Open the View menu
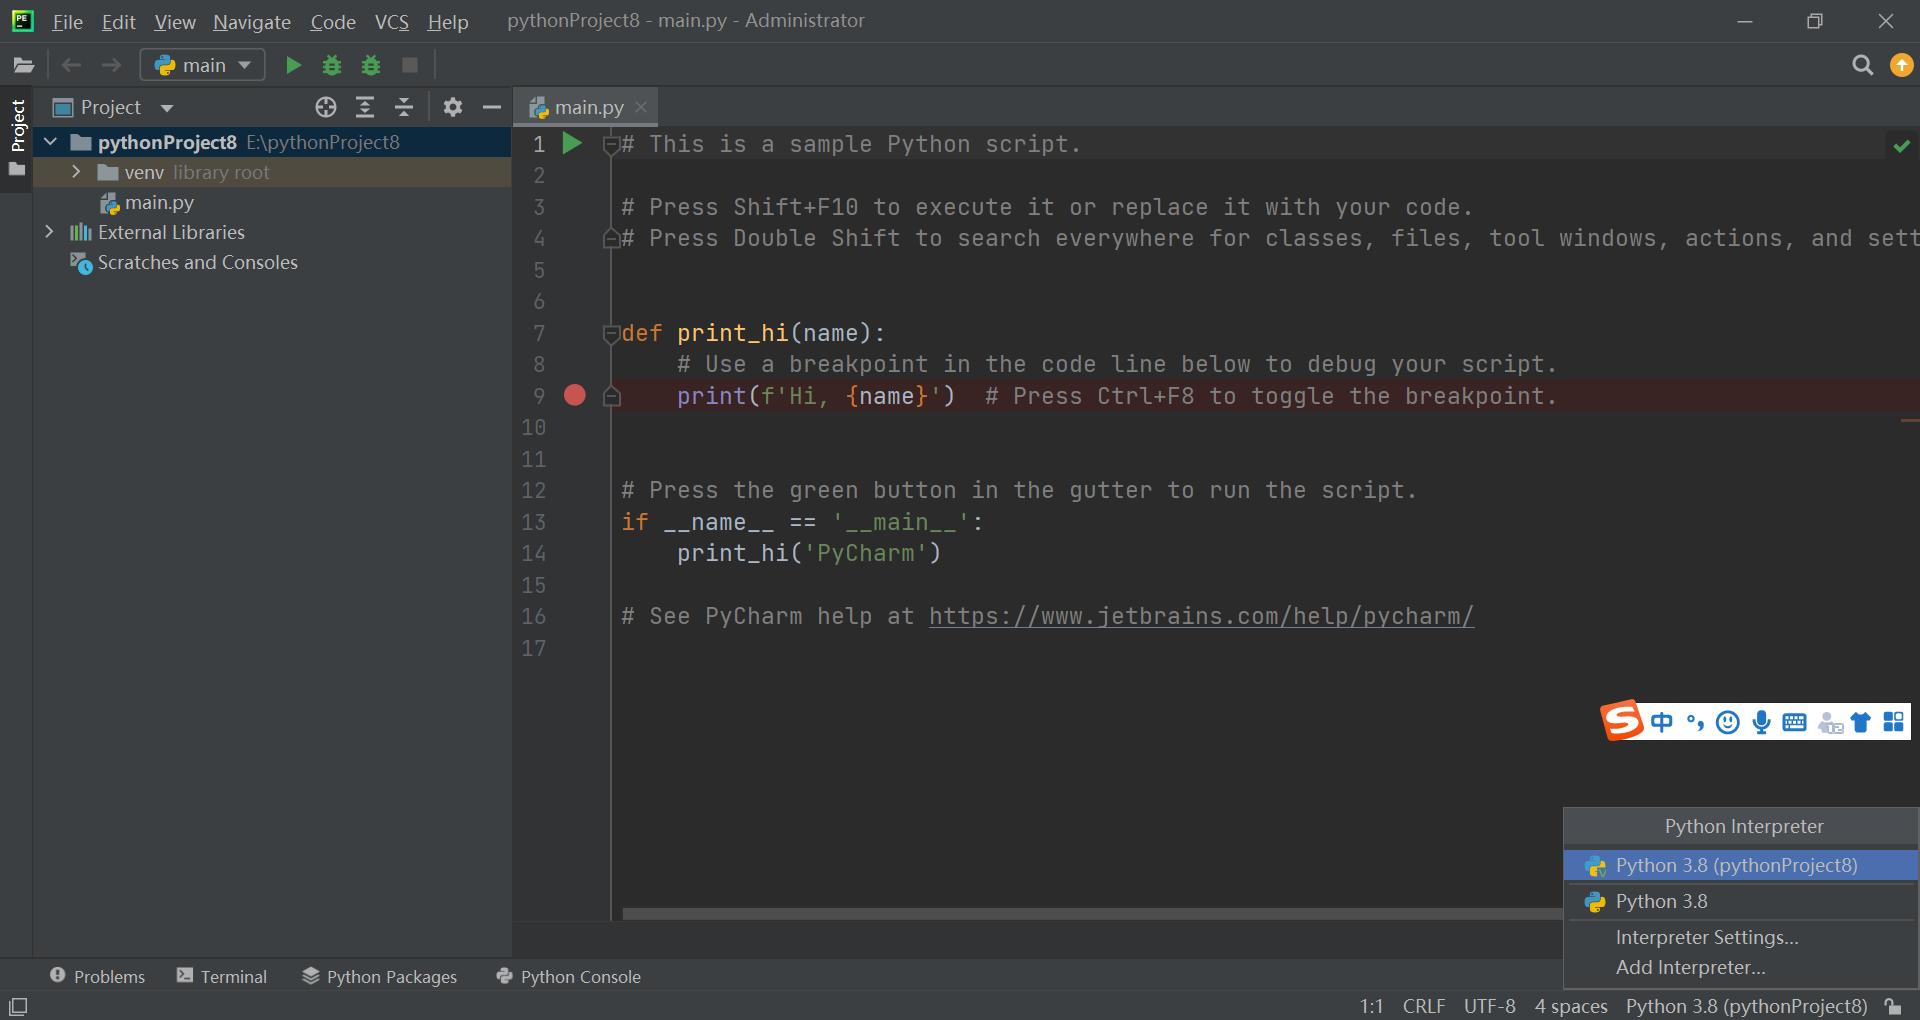 click(175, 22)
